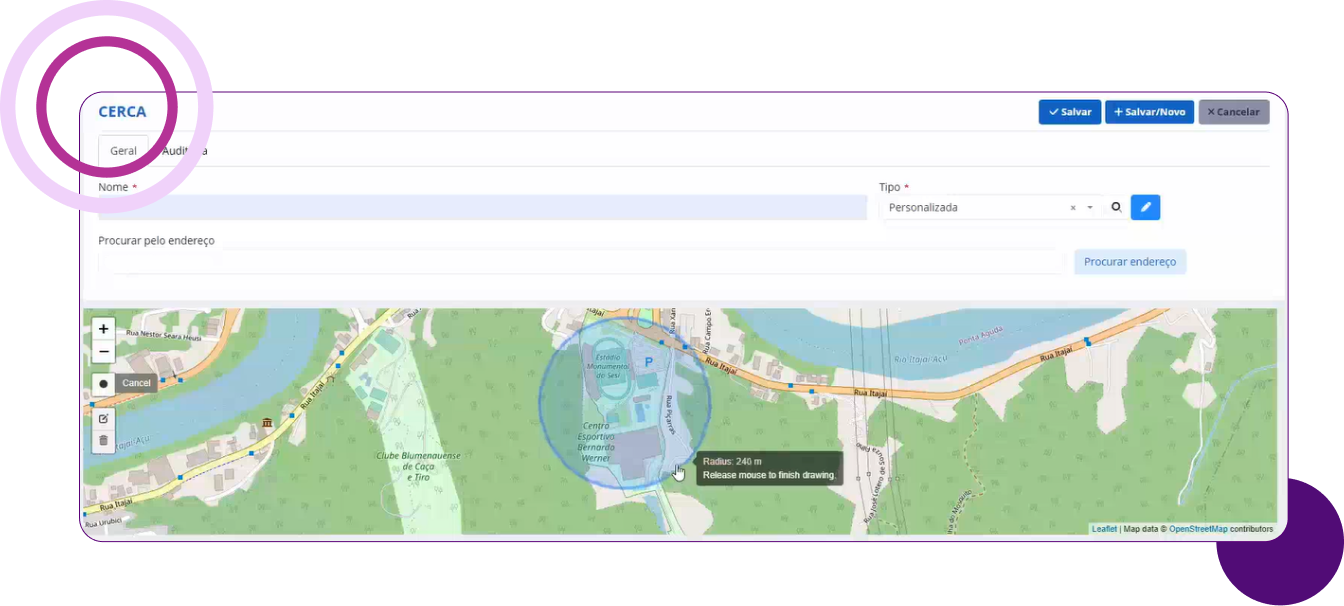Focus the Procurar pelo endereço field
1344x606 pixels.
click(x=580, y=262)
